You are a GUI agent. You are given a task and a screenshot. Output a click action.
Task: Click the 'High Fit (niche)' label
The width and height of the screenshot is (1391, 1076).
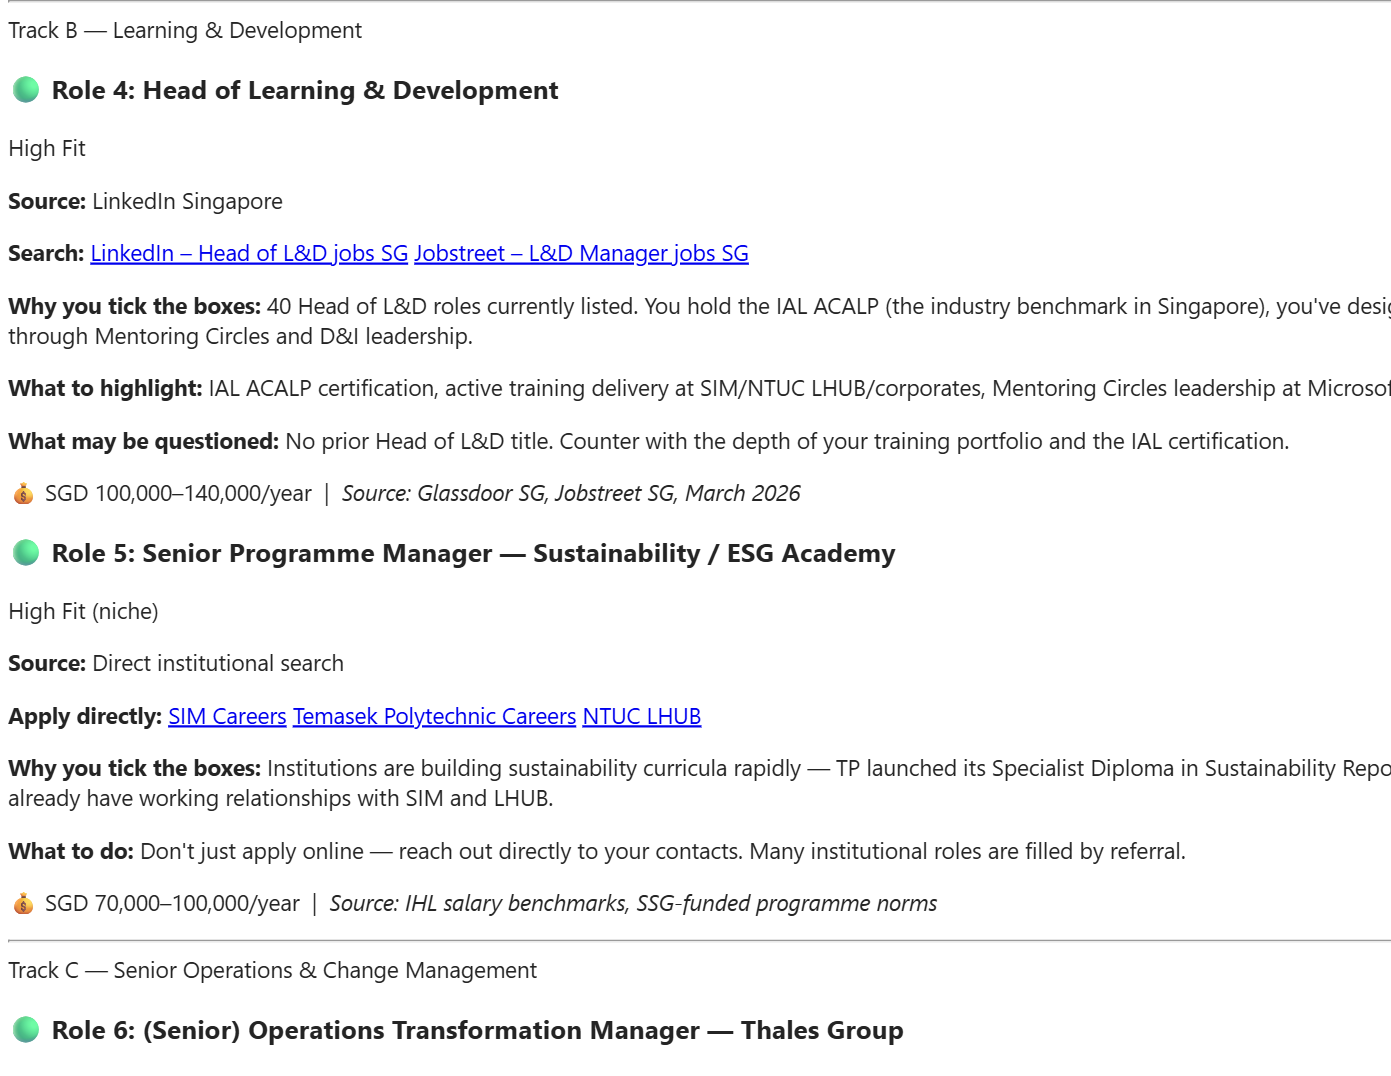pos(83,611)
